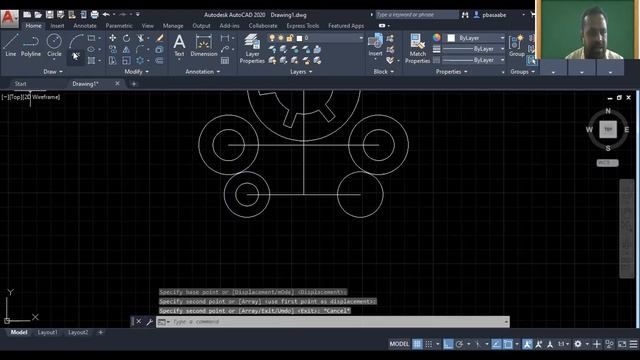Switch to the Start file tab
This screenshot has height=360, width=640.
tap(20, 84)
